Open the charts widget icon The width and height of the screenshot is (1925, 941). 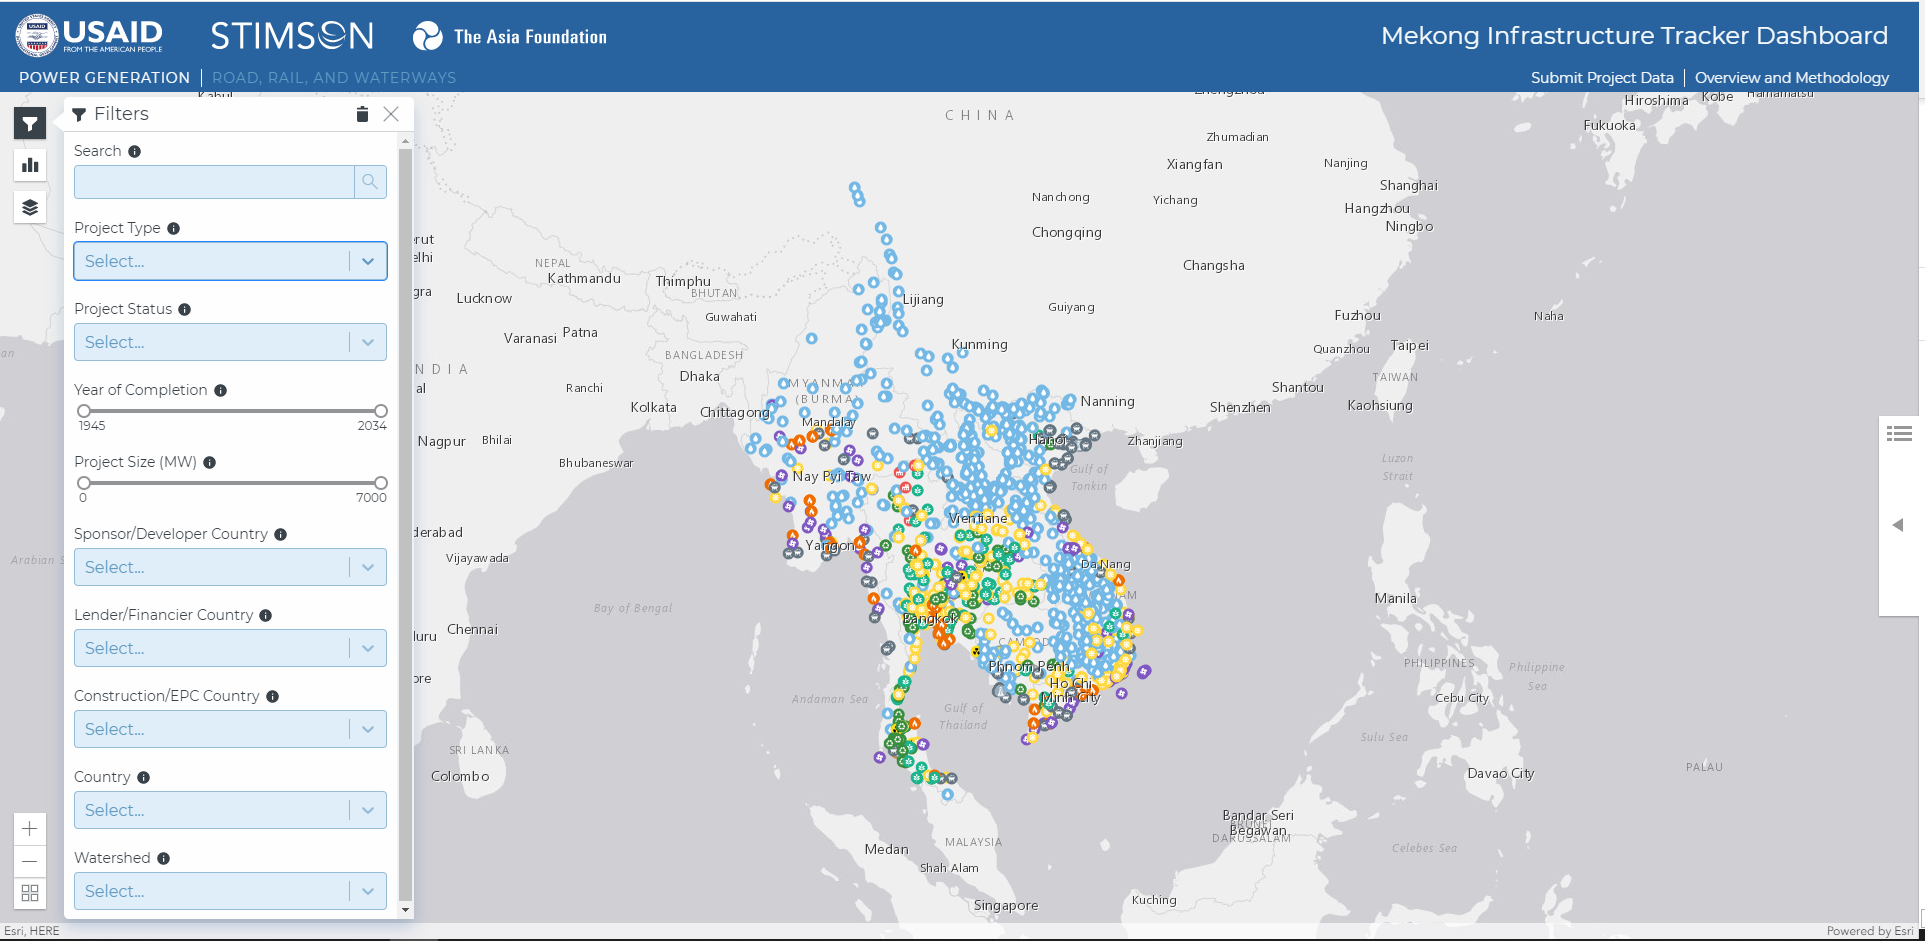pos(30,165)
